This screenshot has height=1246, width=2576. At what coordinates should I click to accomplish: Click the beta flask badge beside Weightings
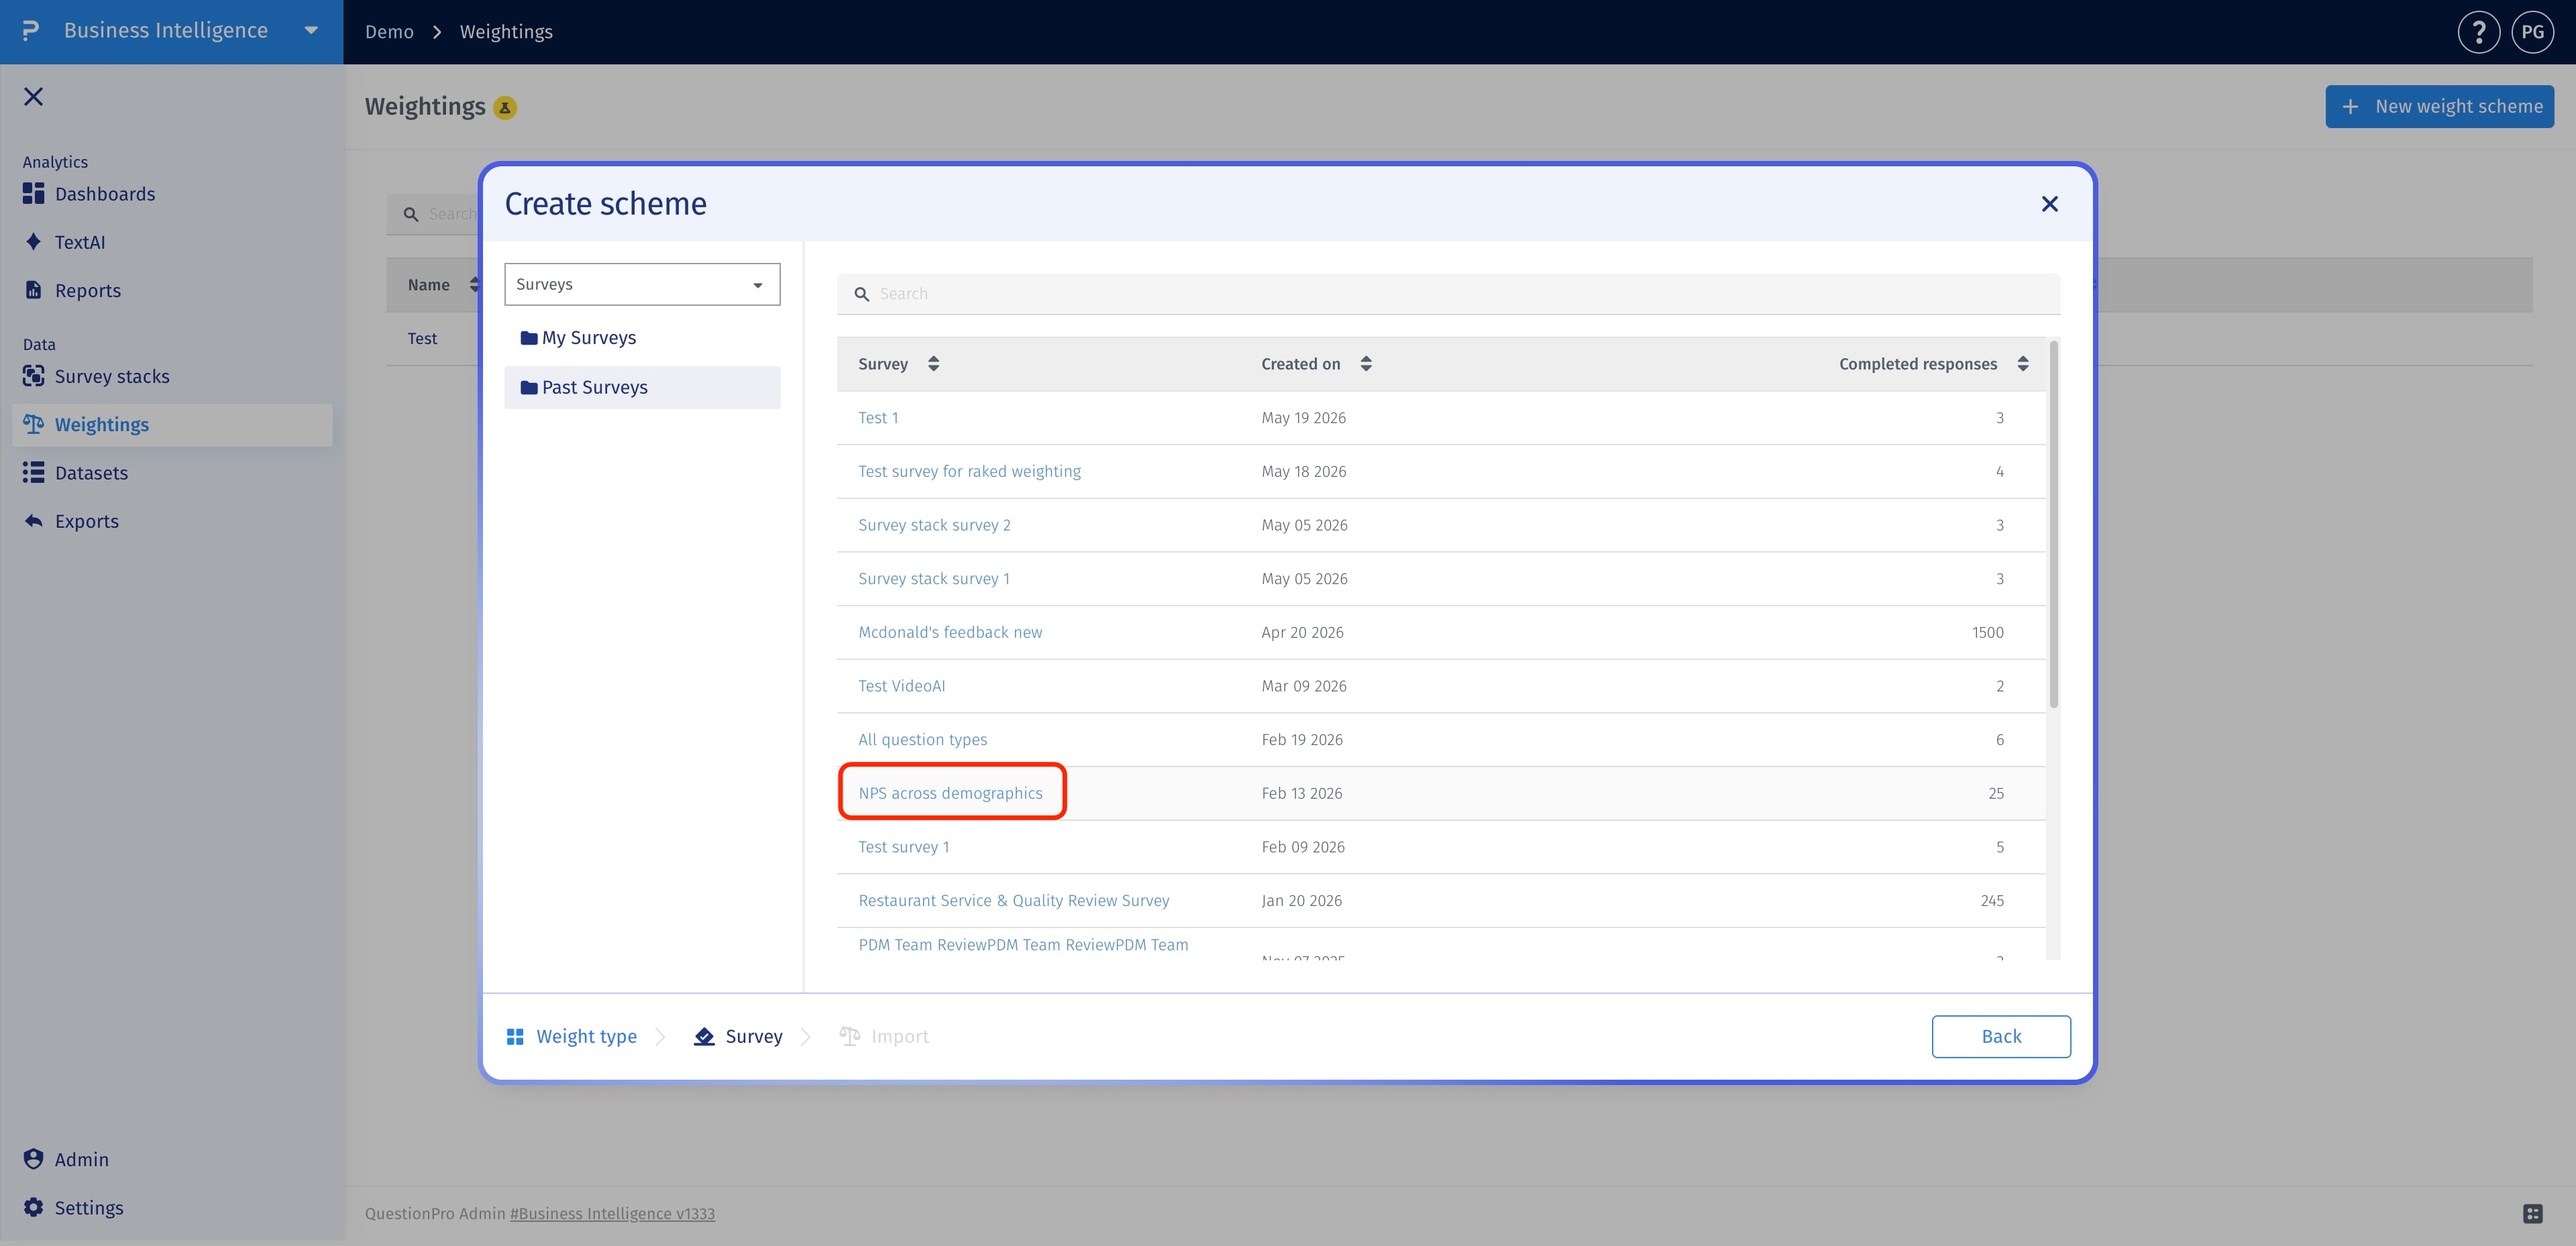point(505,107)
